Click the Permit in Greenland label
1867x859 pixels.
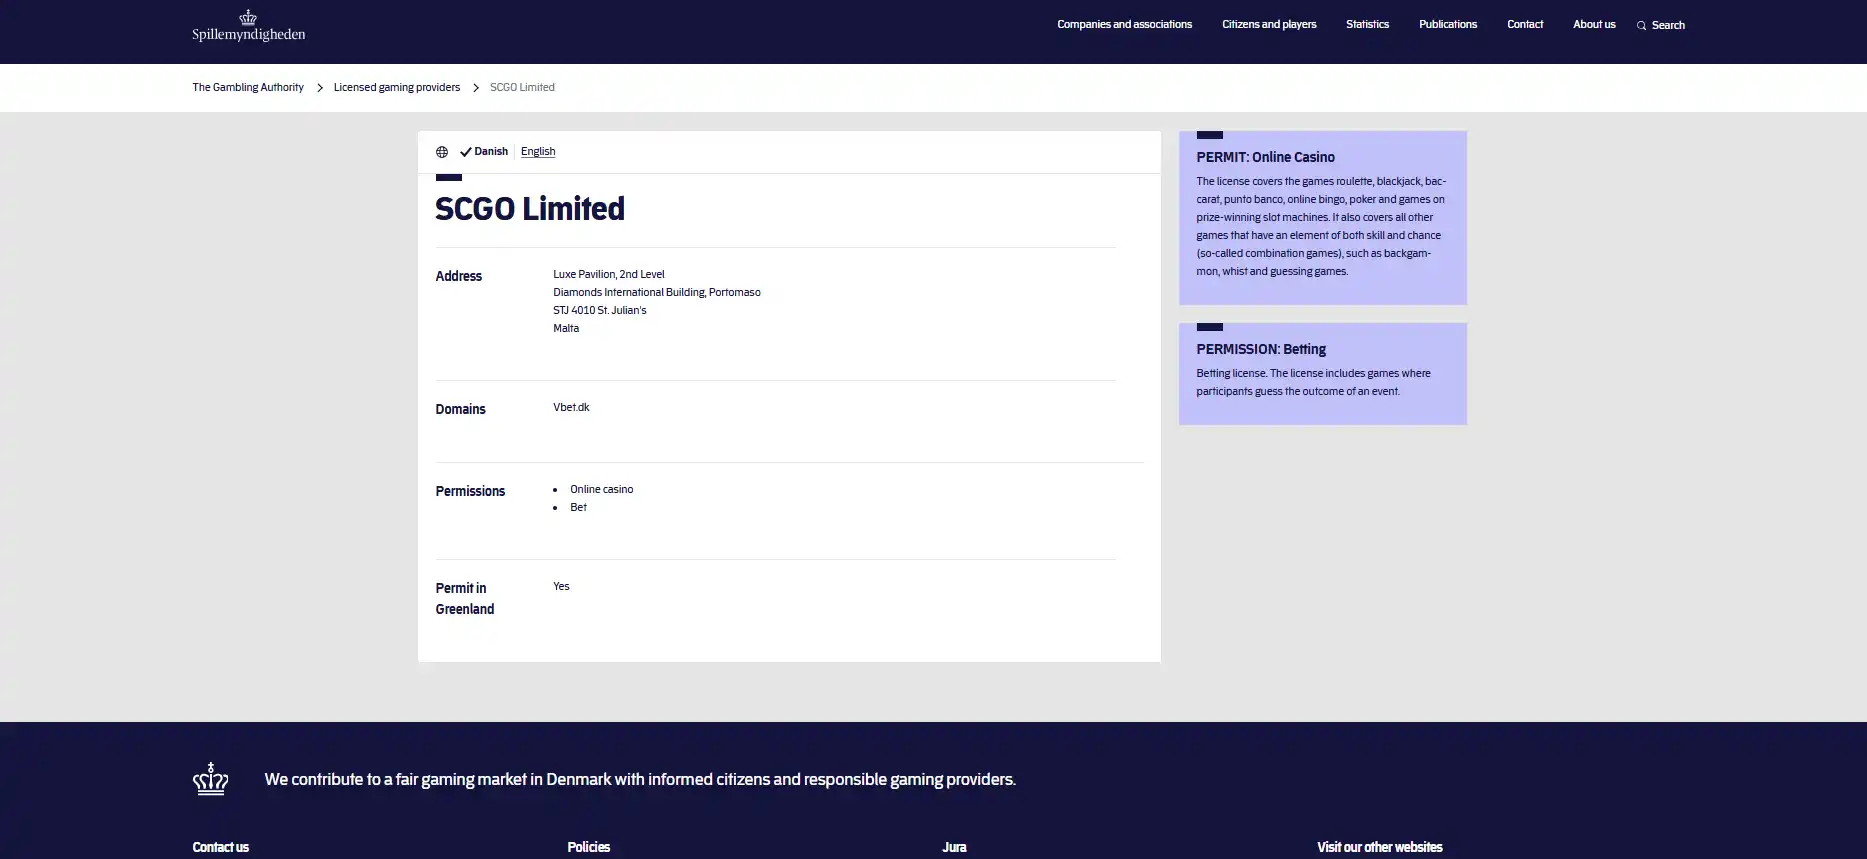point(465,598)
